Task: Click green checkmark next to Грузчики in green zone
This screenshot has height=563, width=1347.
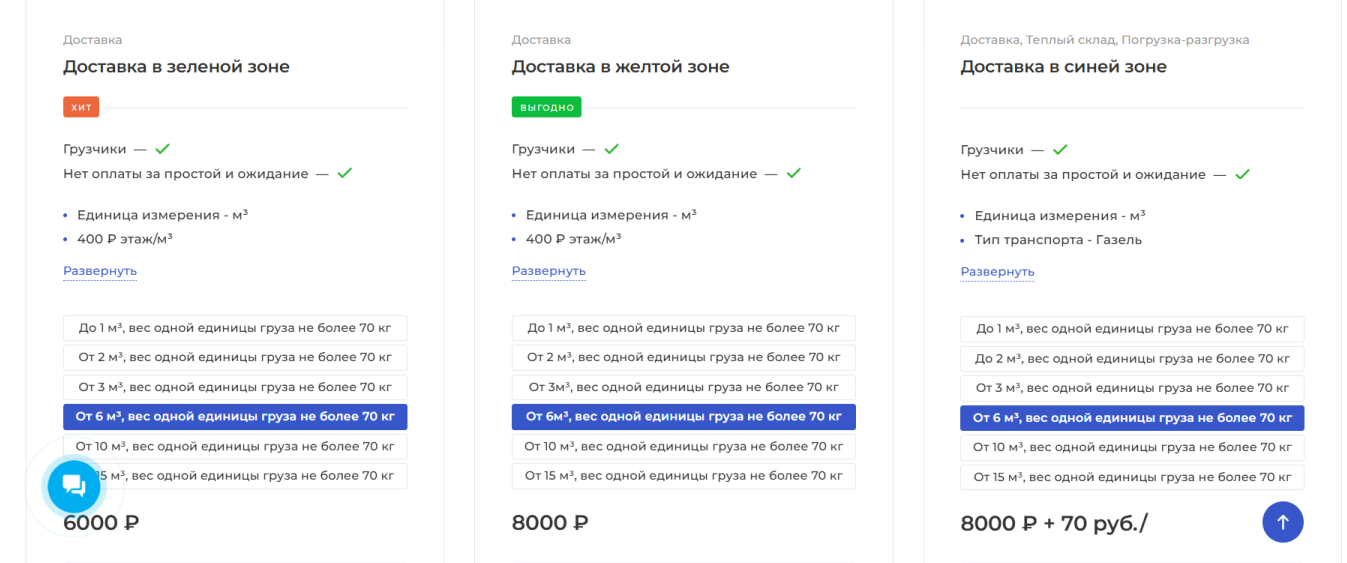Action: [x=162, y=149]
